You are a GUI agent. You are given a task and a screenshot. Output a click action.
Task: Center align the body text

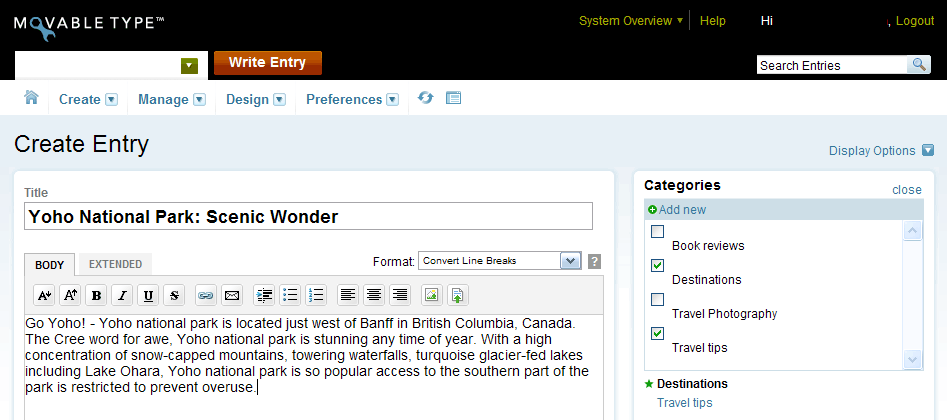tap(373, 295)
